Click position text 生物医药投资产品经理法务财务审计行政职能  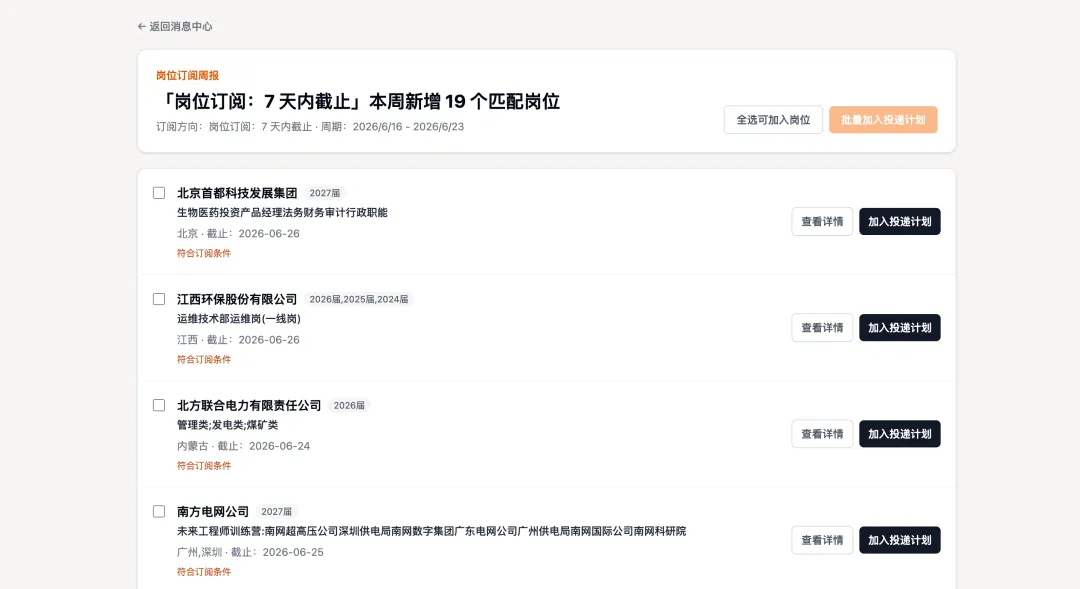pos(282,213)
